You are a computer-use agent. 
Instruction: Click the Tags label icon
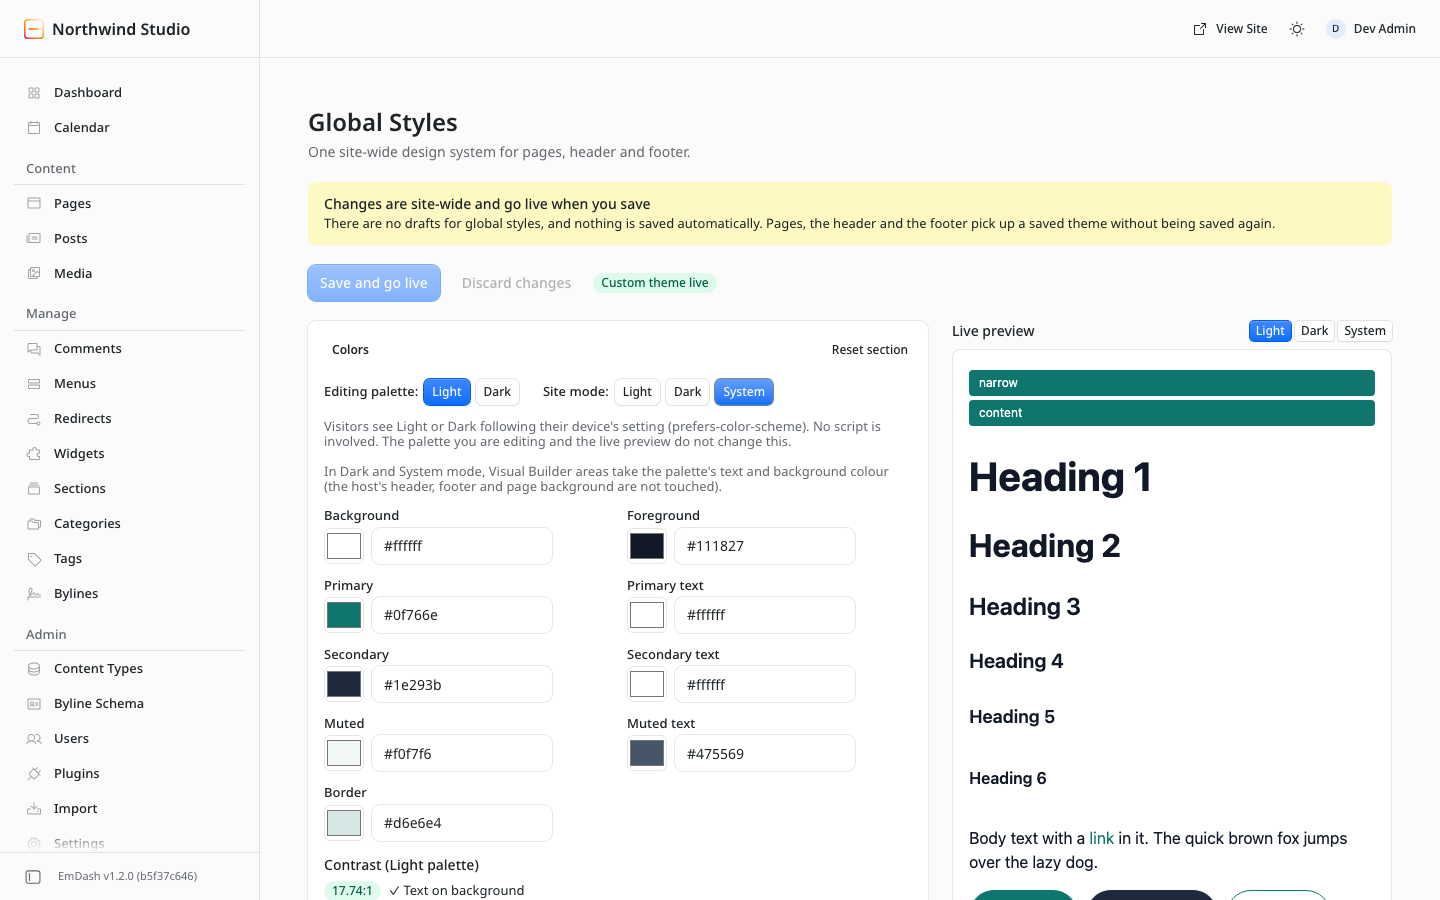click(x=34, y=559)
